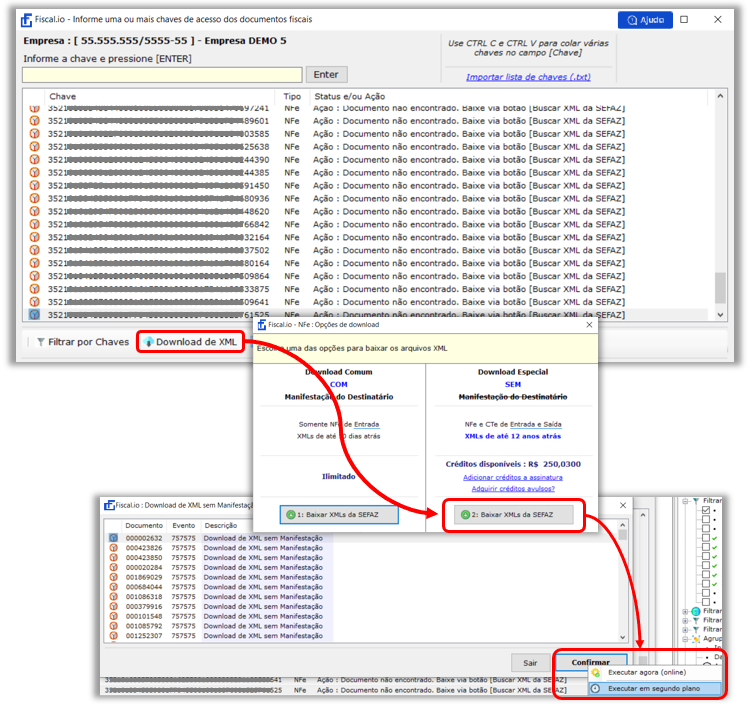Click status icon of key ending 25638
The height and width of the screenshot is (709, 751).
click(34, 147)
